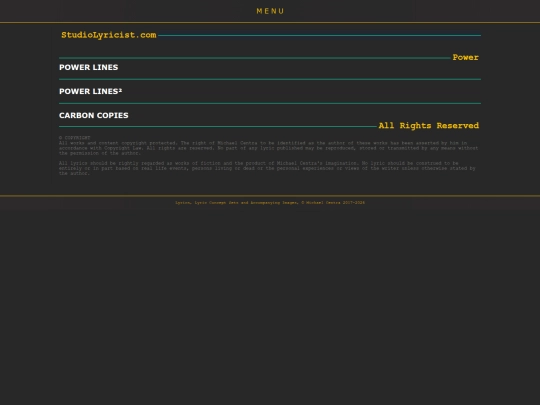Click the paragraph starting 'All lyrics should be rightly'
The height and width of the screenshot is (405, 540).
tap(267, 168)
